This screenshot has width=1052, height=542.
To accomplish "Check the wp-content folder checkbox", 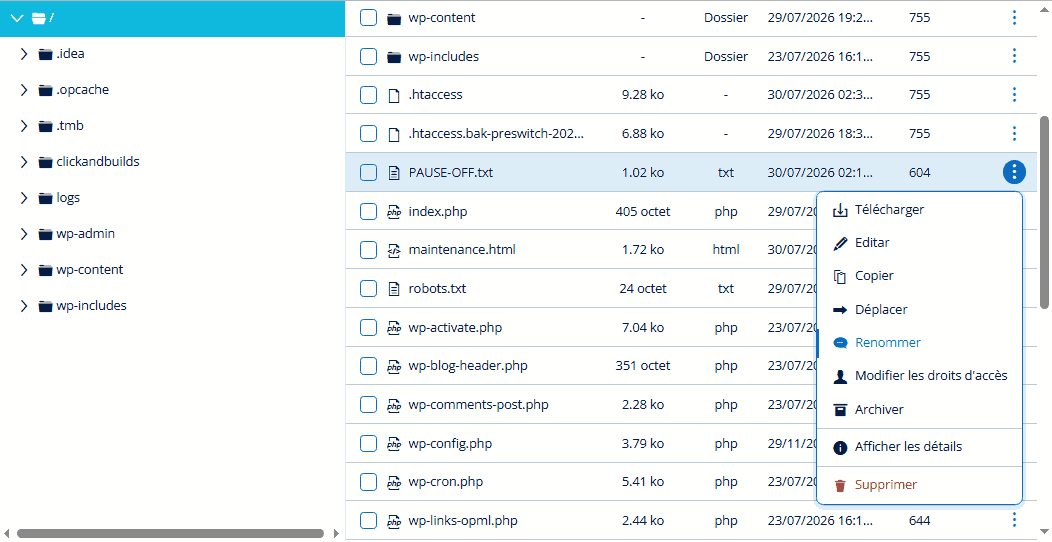I will tap(368, 17).
